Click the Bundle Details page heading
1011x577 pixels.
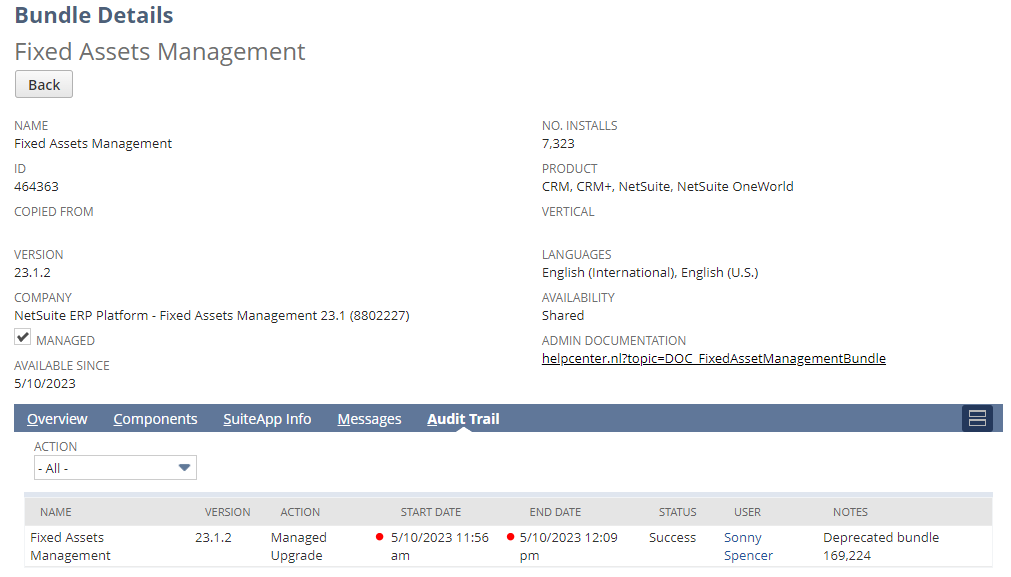tap(93, 15)
